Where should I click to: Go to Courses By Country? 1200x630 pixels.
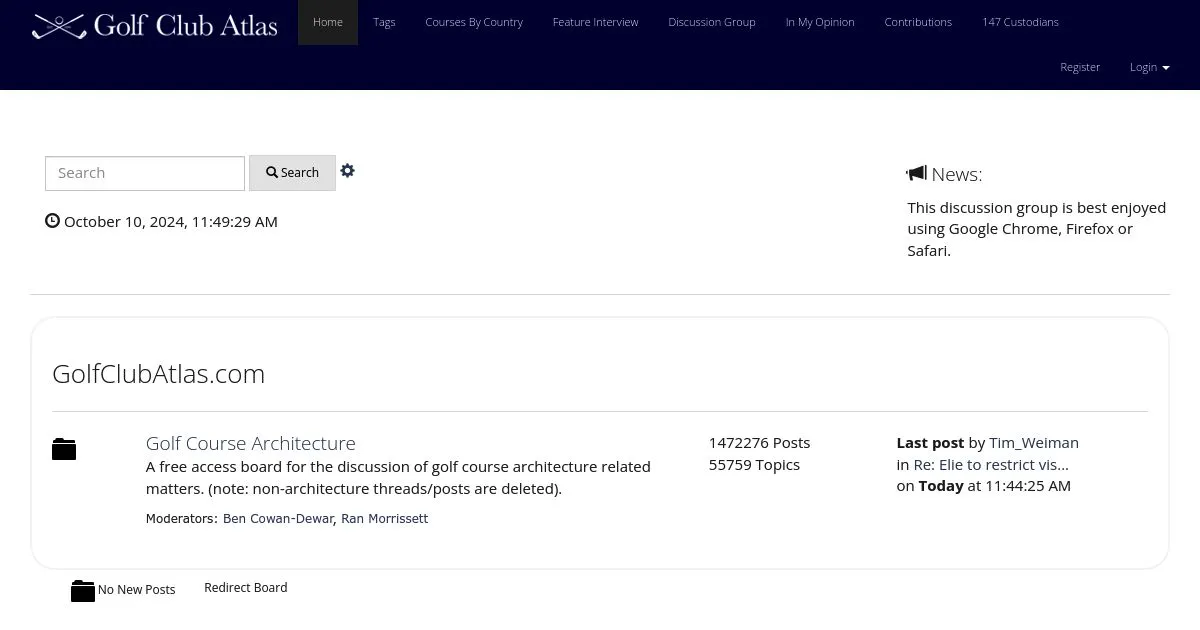474,22
